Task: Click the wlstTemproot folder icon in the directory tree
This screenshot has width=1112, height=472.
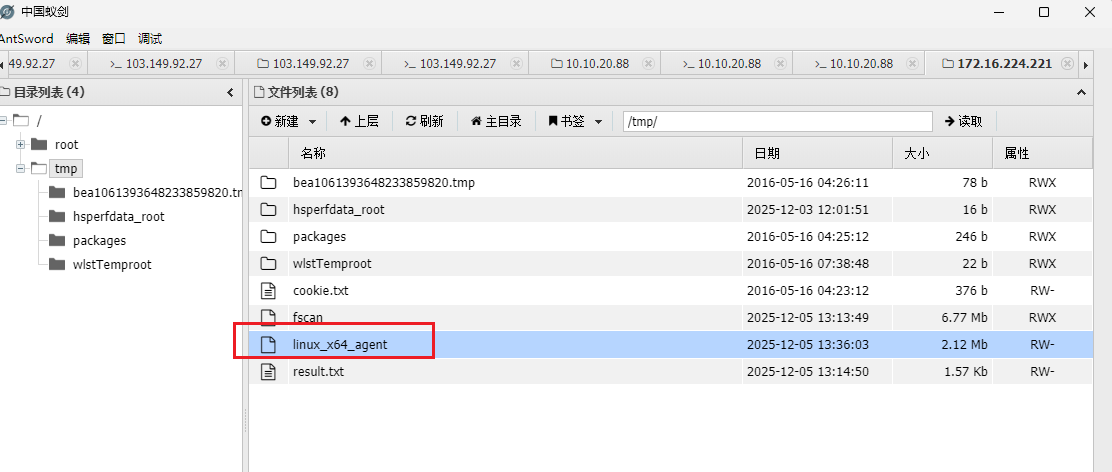Action: point(56,265)
